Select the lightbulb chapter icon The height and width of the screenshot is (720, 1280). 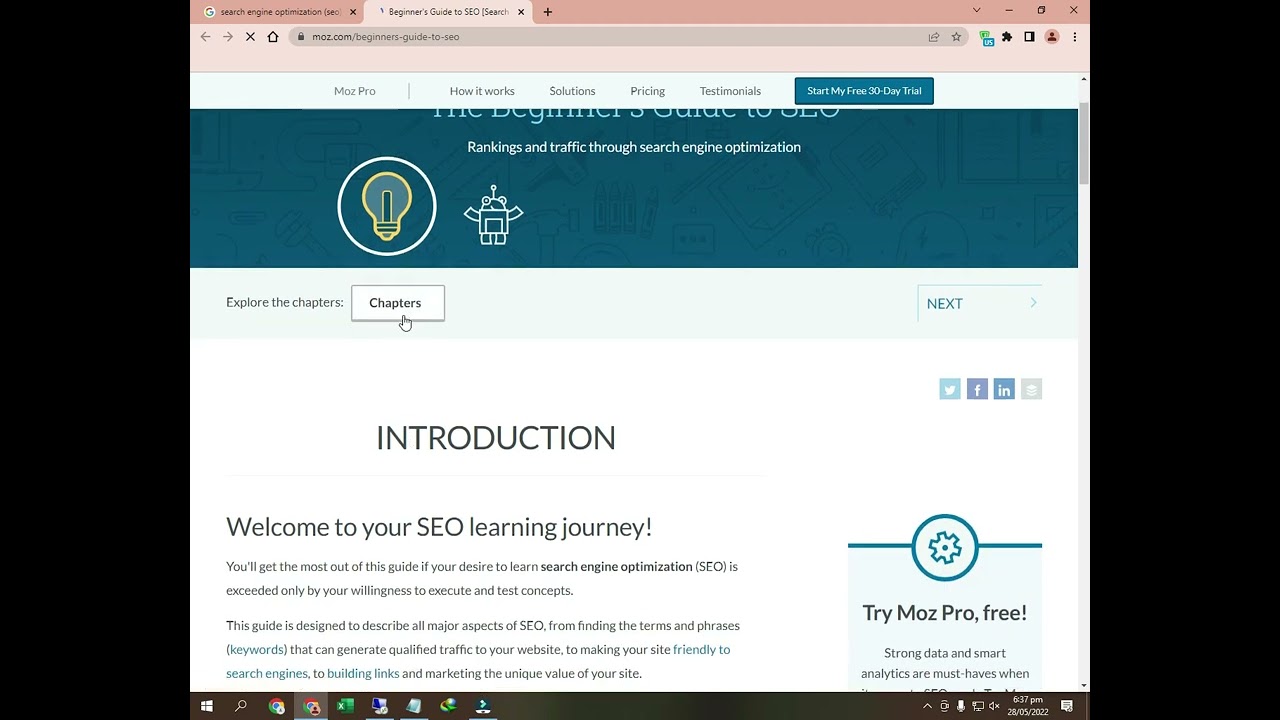(387, 207)
